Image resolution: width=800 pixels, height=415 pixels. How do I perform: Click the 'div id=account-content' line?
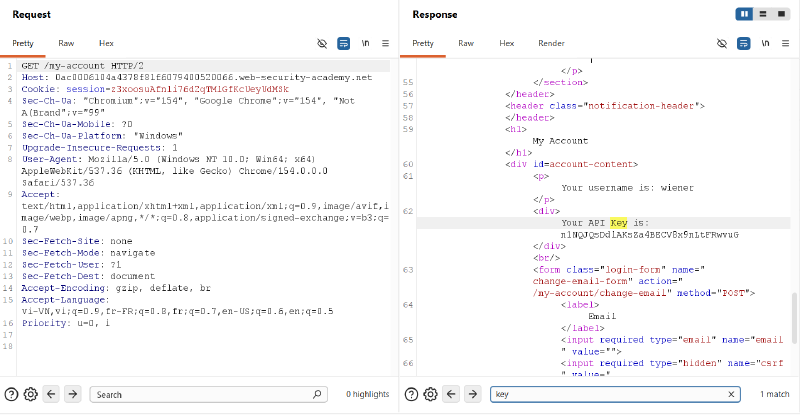click(571, 164)
